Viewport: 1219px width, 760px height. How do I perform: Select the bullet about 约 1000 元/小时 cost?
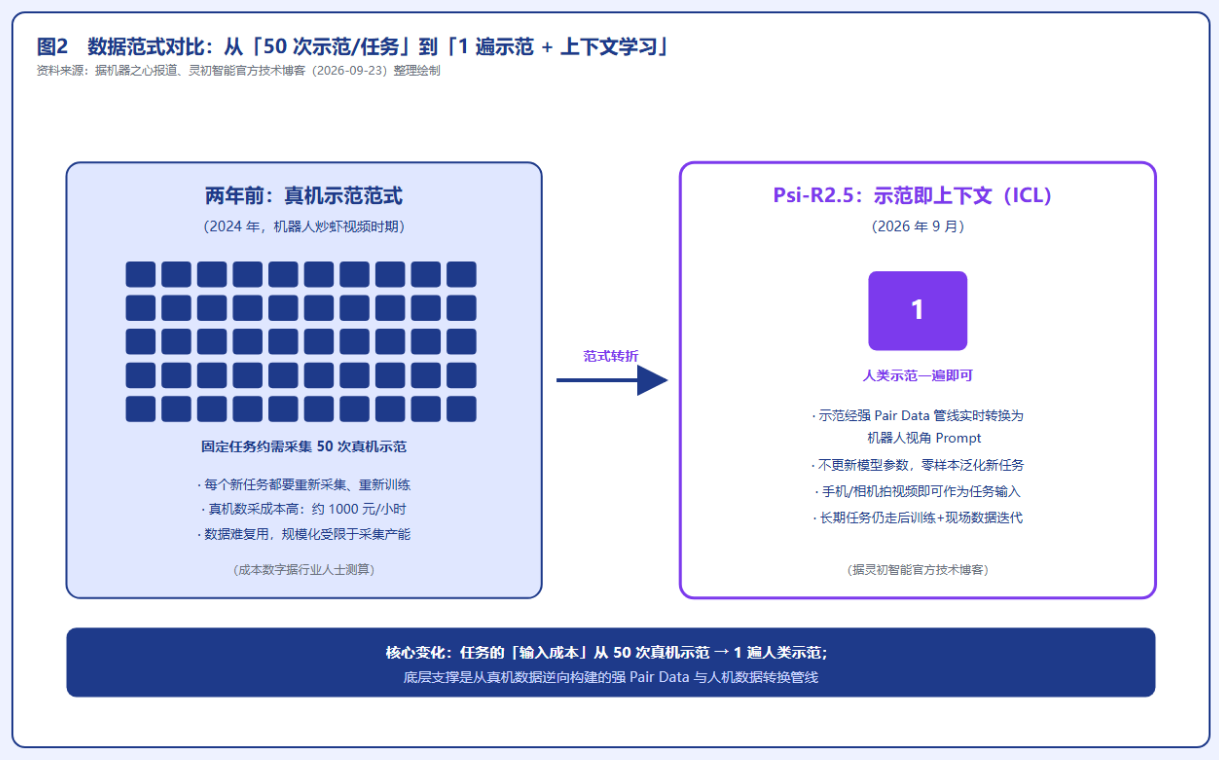click(304, 509)
